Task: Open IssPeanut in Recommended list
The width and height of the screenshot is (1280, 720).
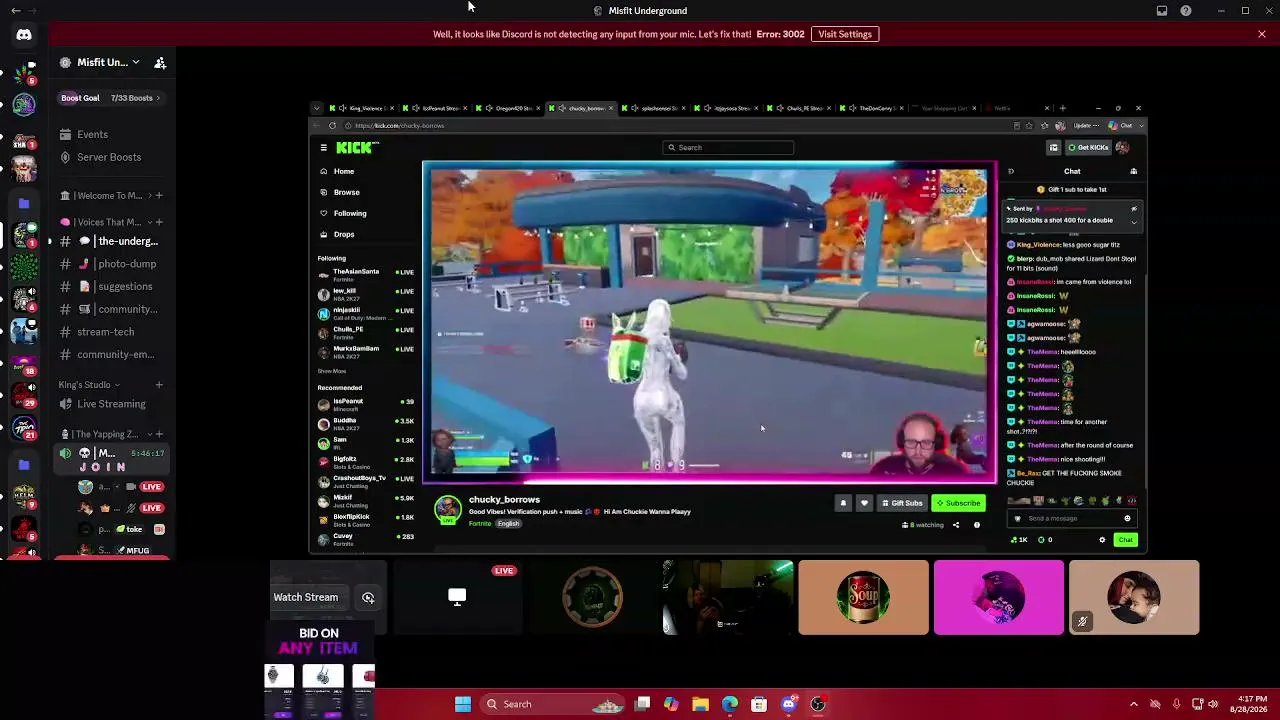Action: click(x=365, y=403)
